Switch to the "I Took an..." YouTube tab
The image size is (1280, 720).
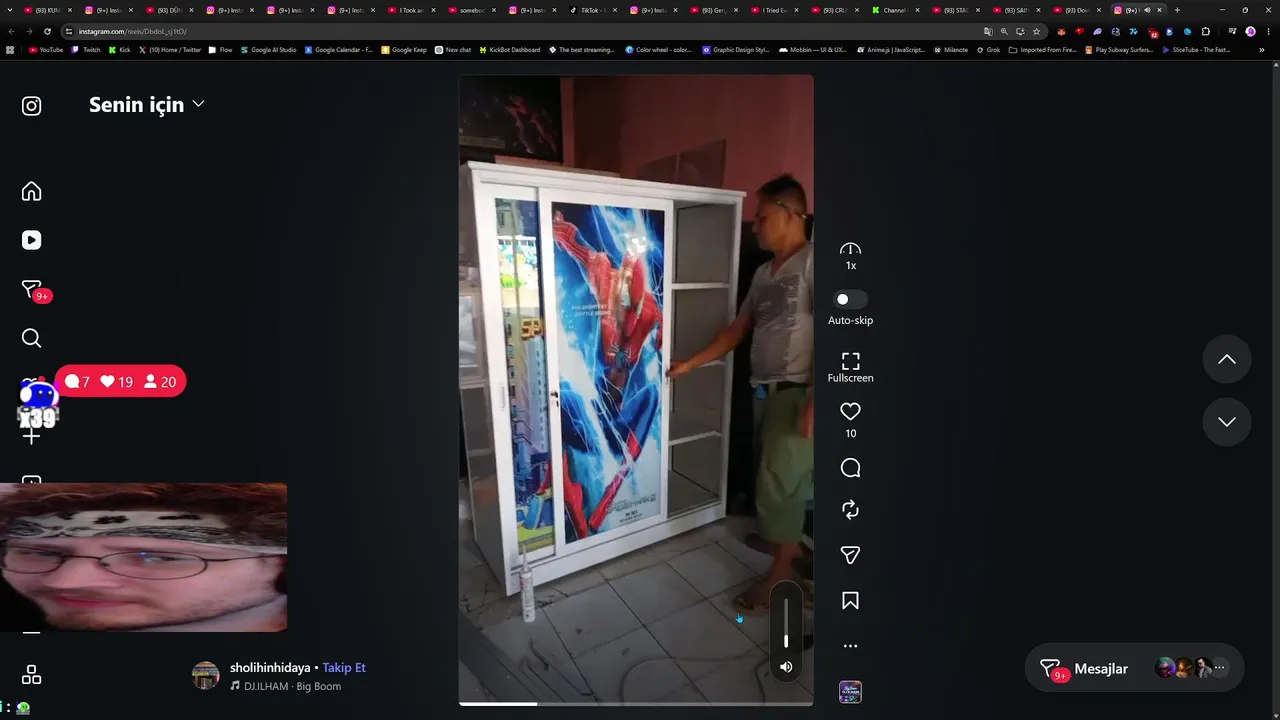[x=410, y=10]
